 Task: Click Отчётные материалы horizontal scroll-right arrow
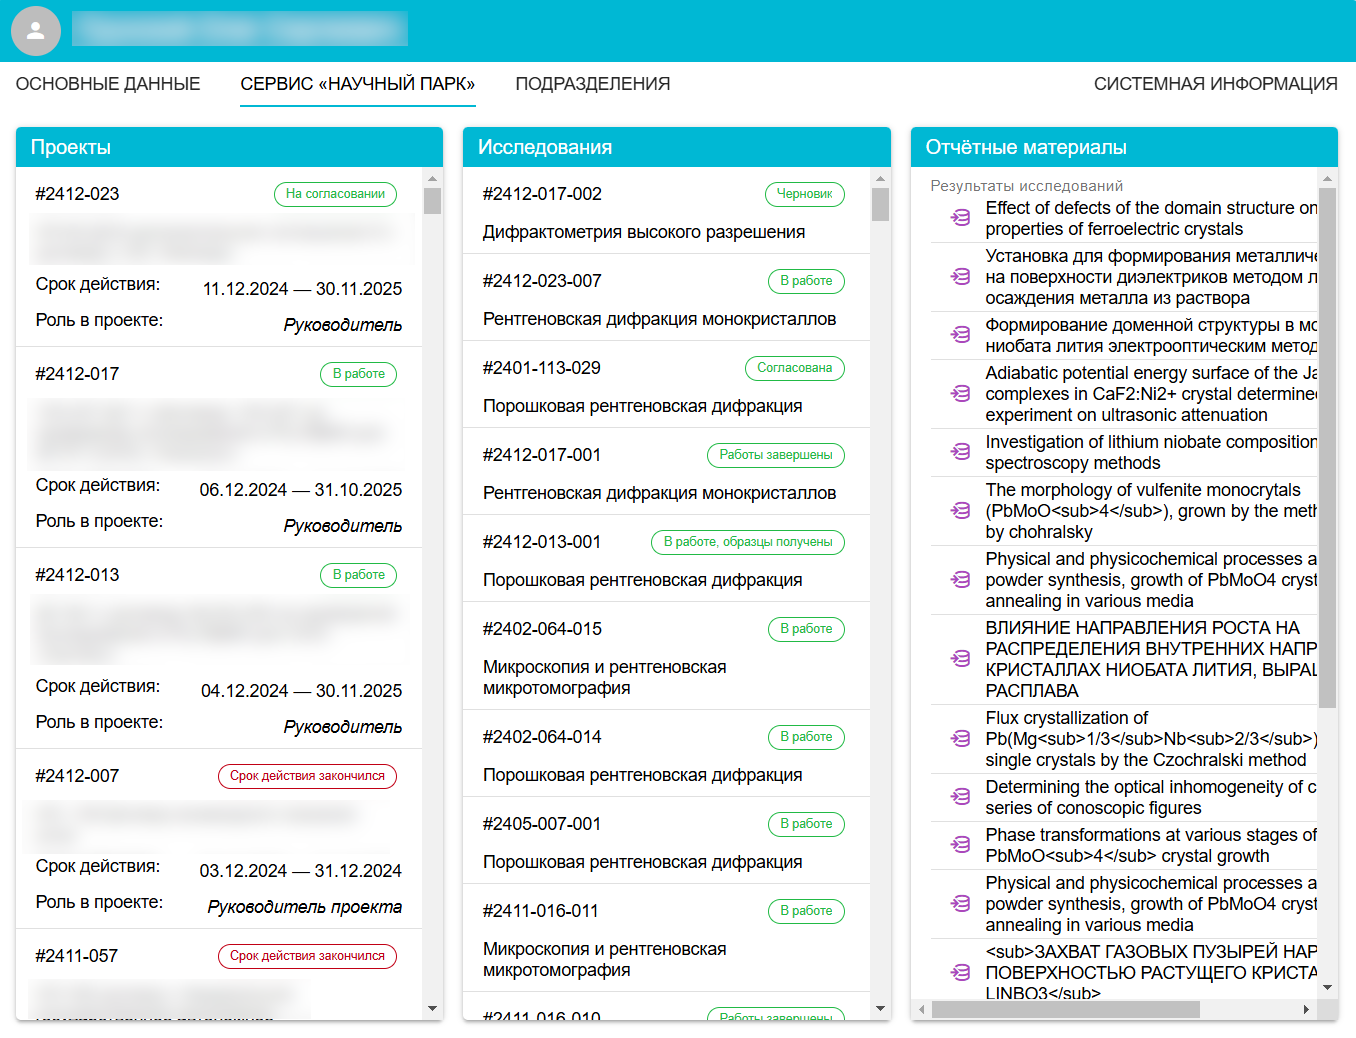(x=1306, y=1010)
